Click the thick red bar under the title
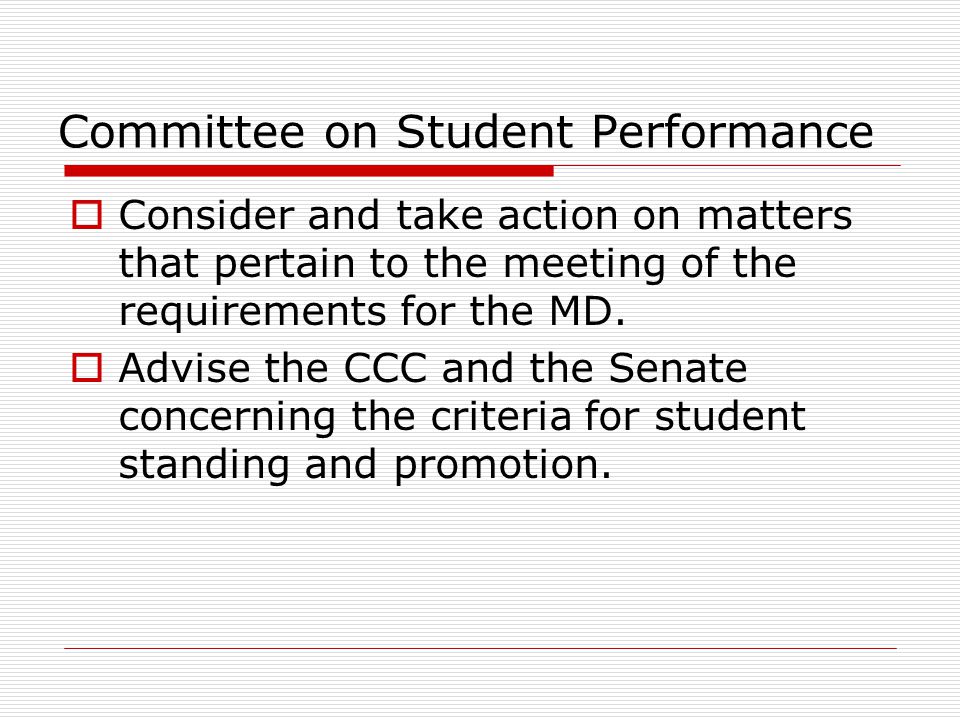This screenshot has height=720, width=960. click(309, 171)
